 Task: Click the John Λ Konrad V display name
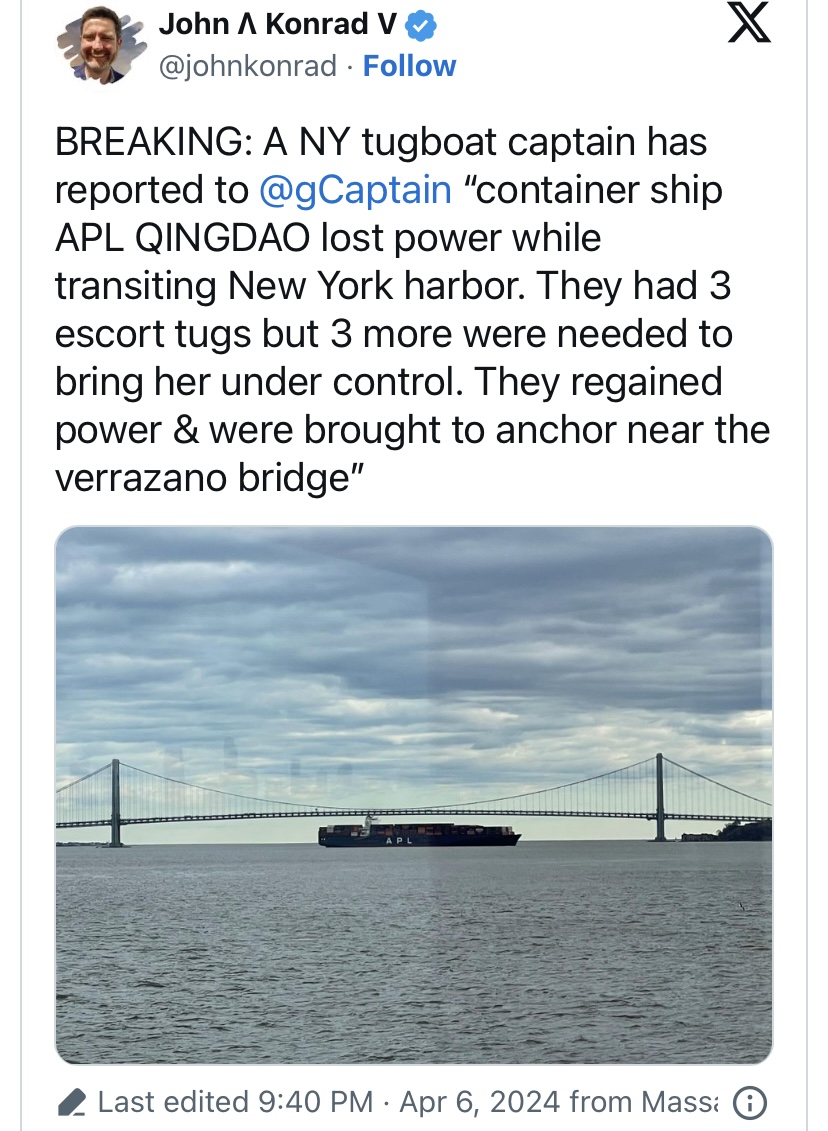tap(278, 25)
